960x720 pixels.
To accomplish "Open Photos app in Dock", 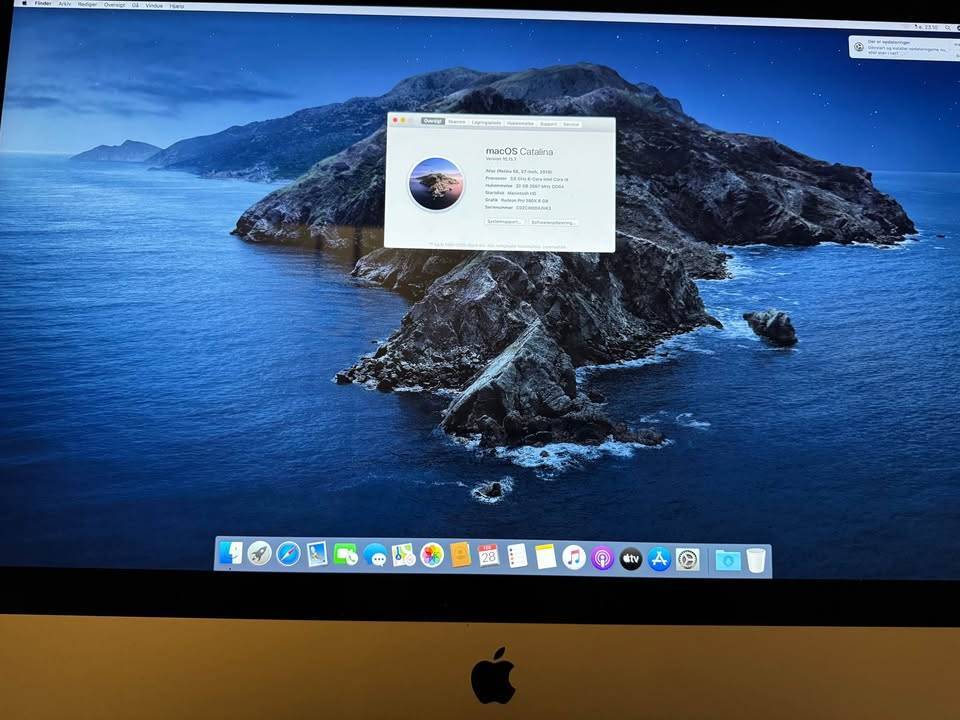I will click(x=432, y=555).
